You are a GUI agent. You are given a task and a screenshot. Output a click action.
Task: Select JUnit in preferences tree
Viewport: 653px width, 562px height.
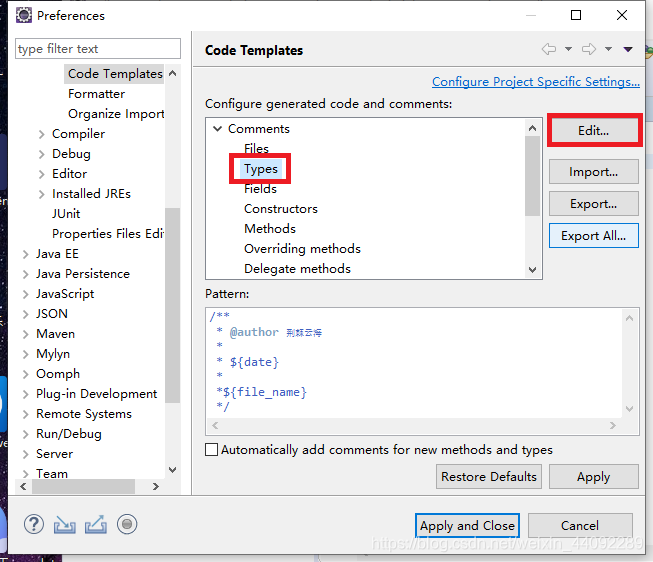pos(66,214)
